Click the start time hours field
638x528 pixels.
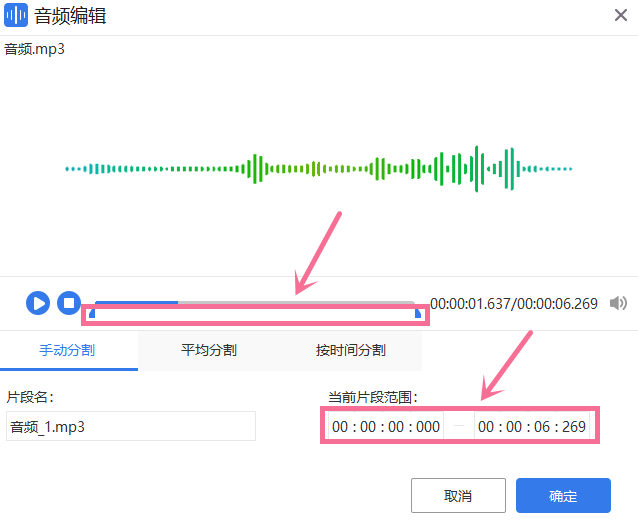340,427
